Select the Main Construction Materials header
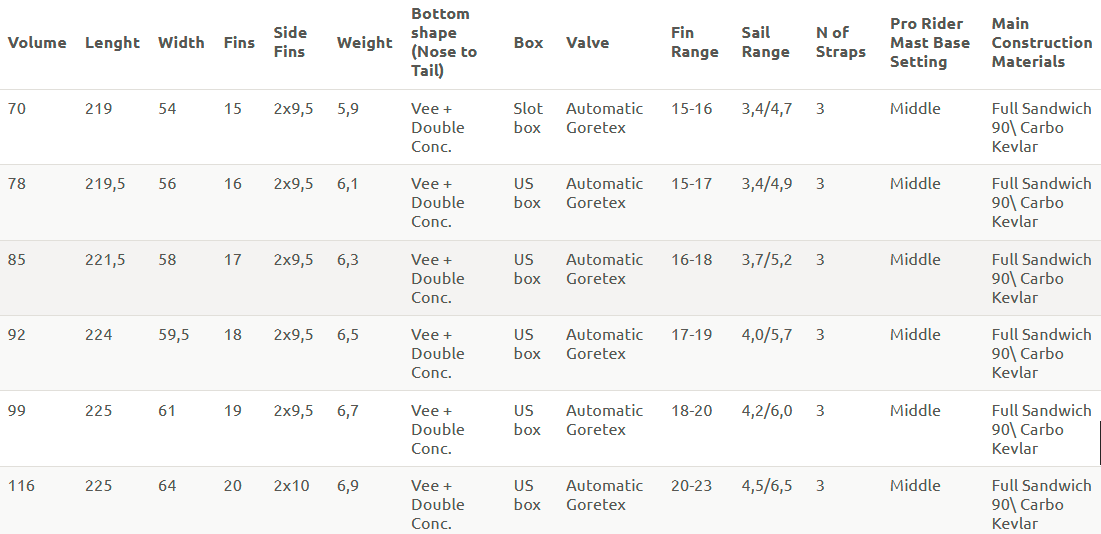The height and width of the screenshot is (534, 1101). [1041, 43]
